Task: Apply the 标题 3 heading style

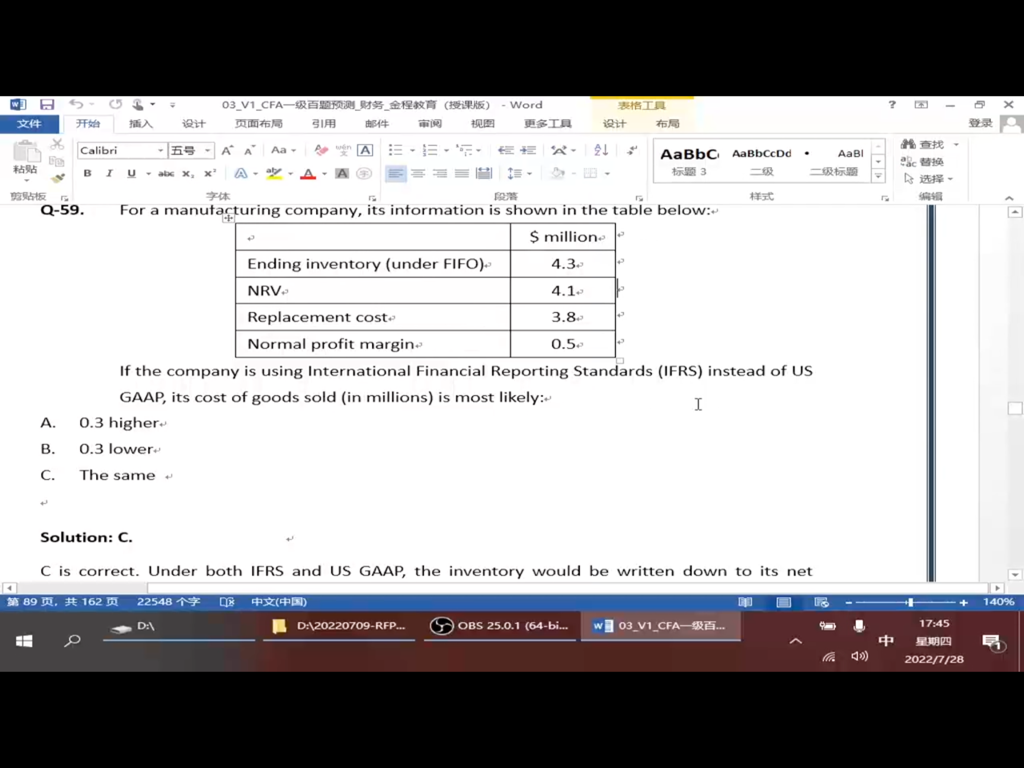Action: [689, 161]
